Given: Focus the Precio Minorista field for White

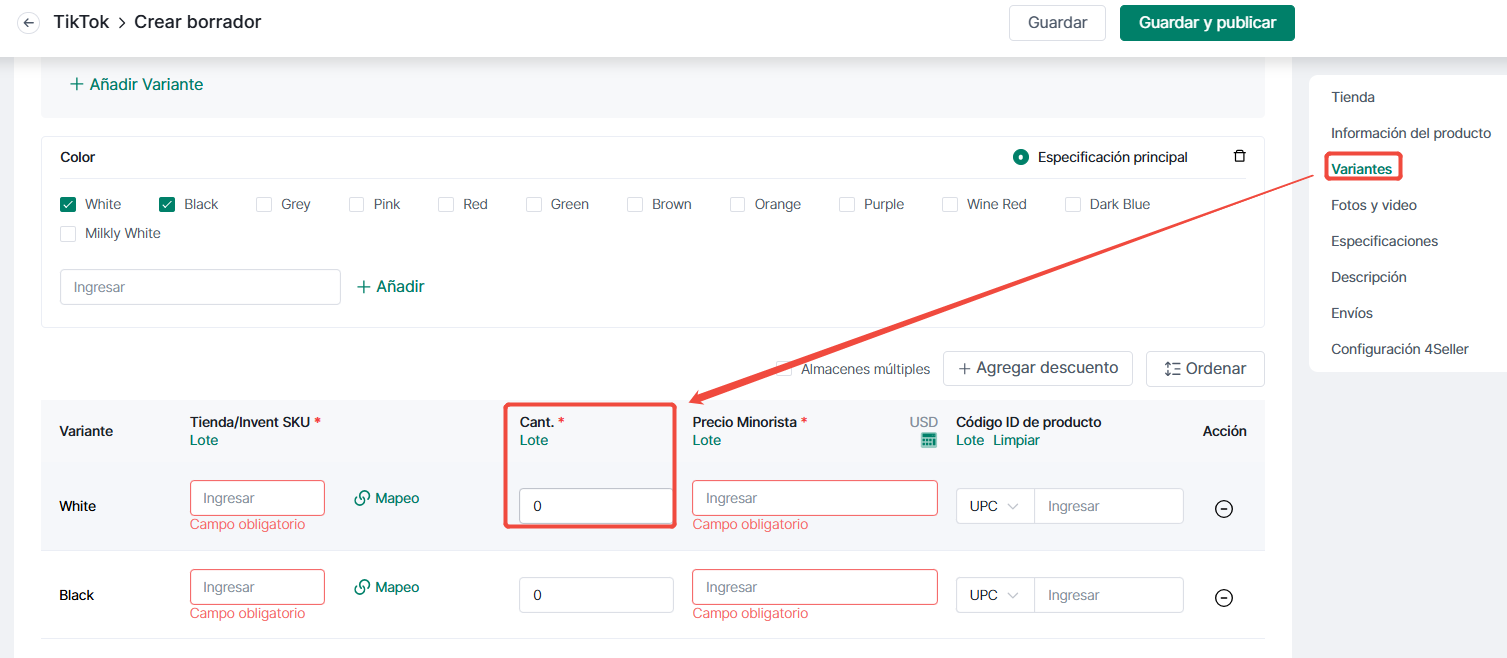Looking at the screenshot, I should [815, 498].
